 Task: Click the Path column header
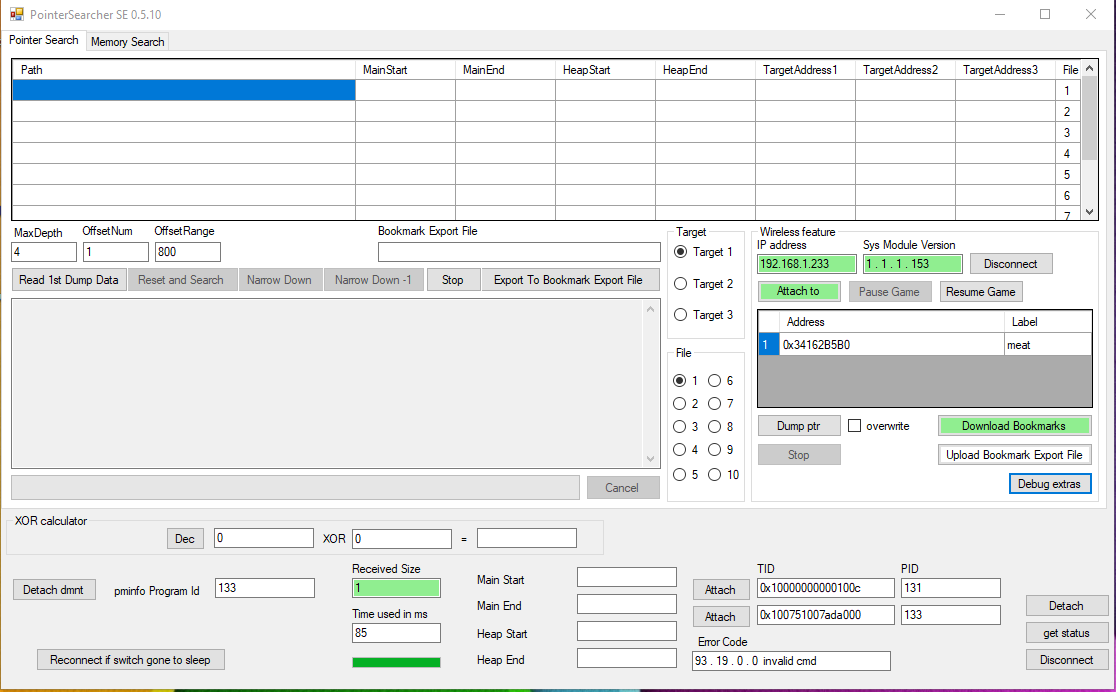pyautogui.click(x=184, y=70)
